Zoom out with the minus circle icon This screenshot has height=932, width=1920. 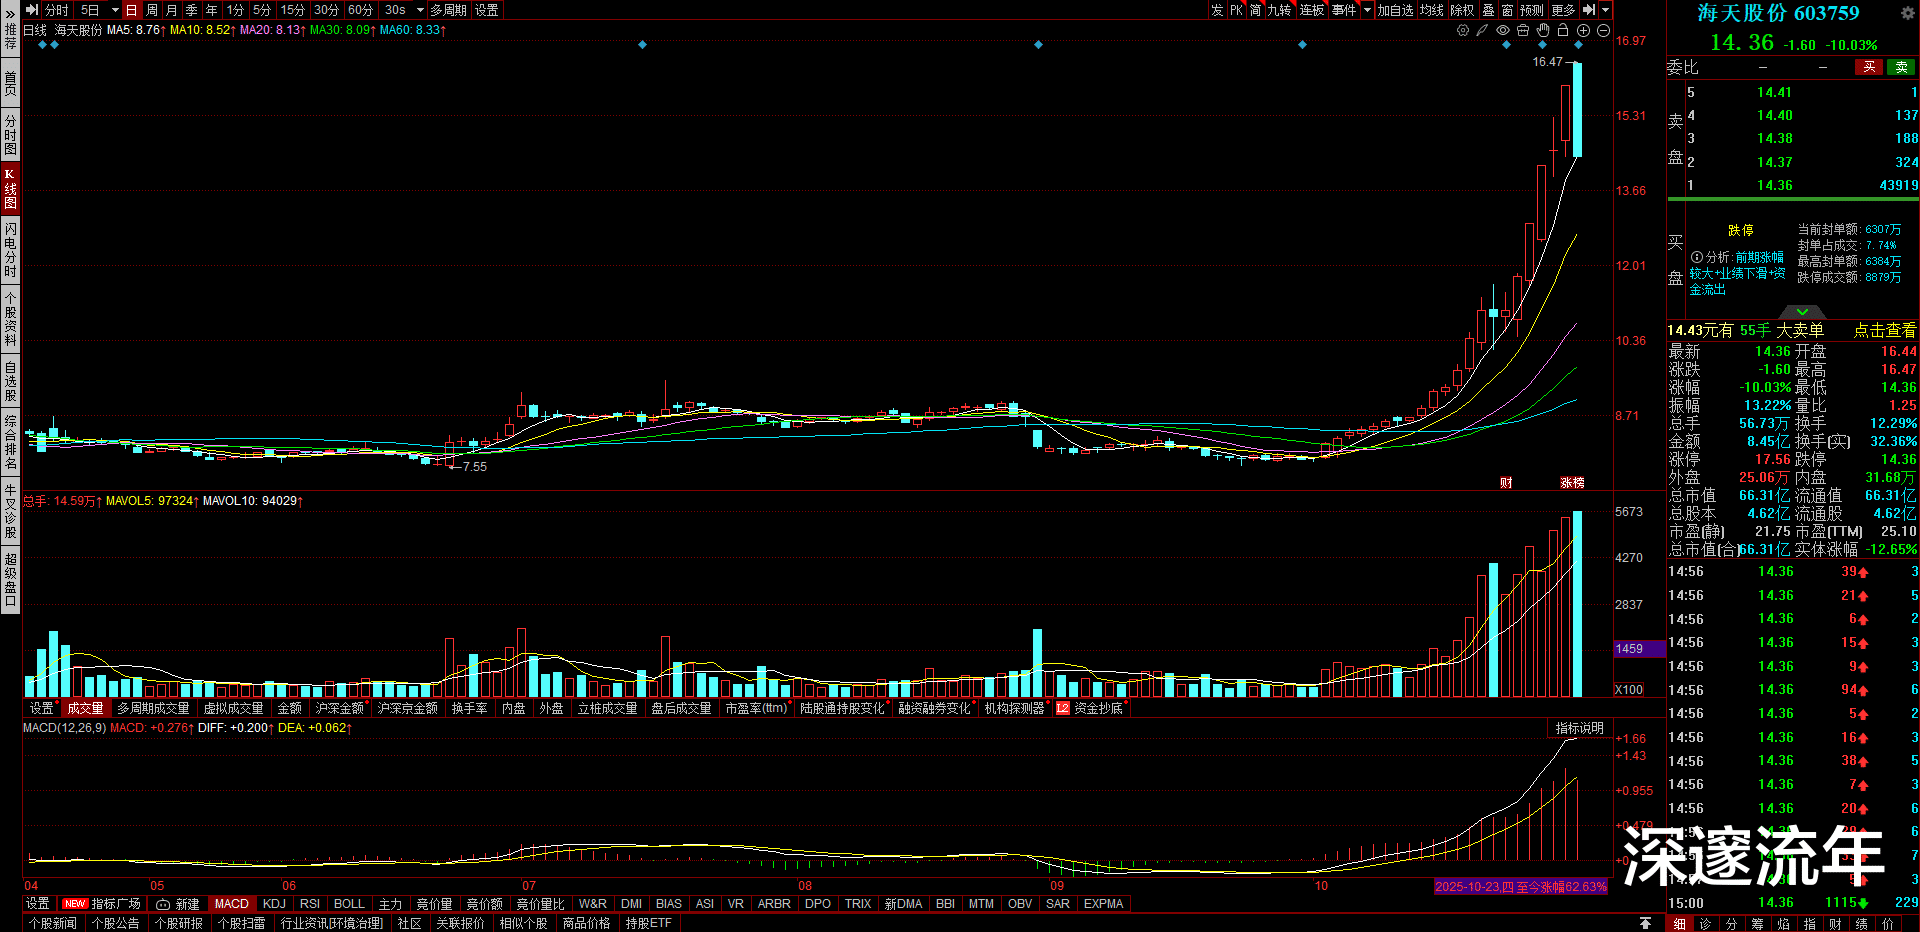(1603, 30)
